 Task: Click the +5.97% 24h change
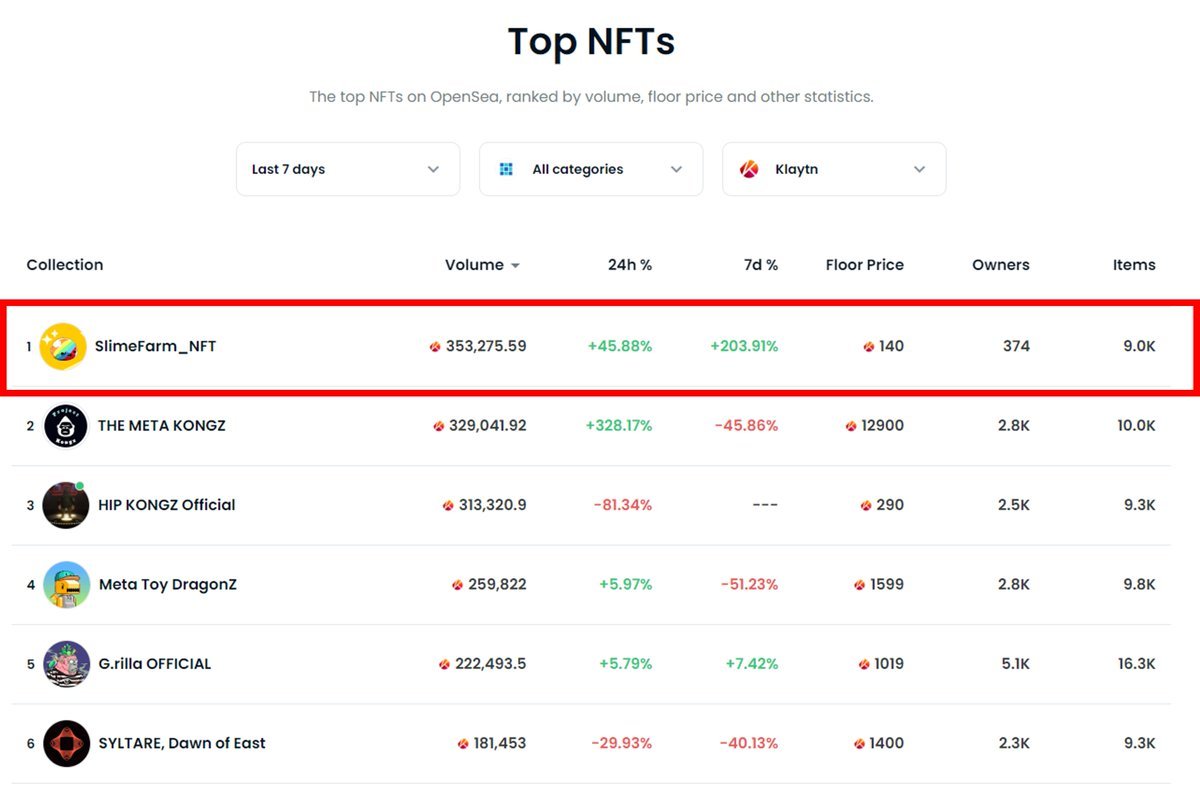click(626, 584)
